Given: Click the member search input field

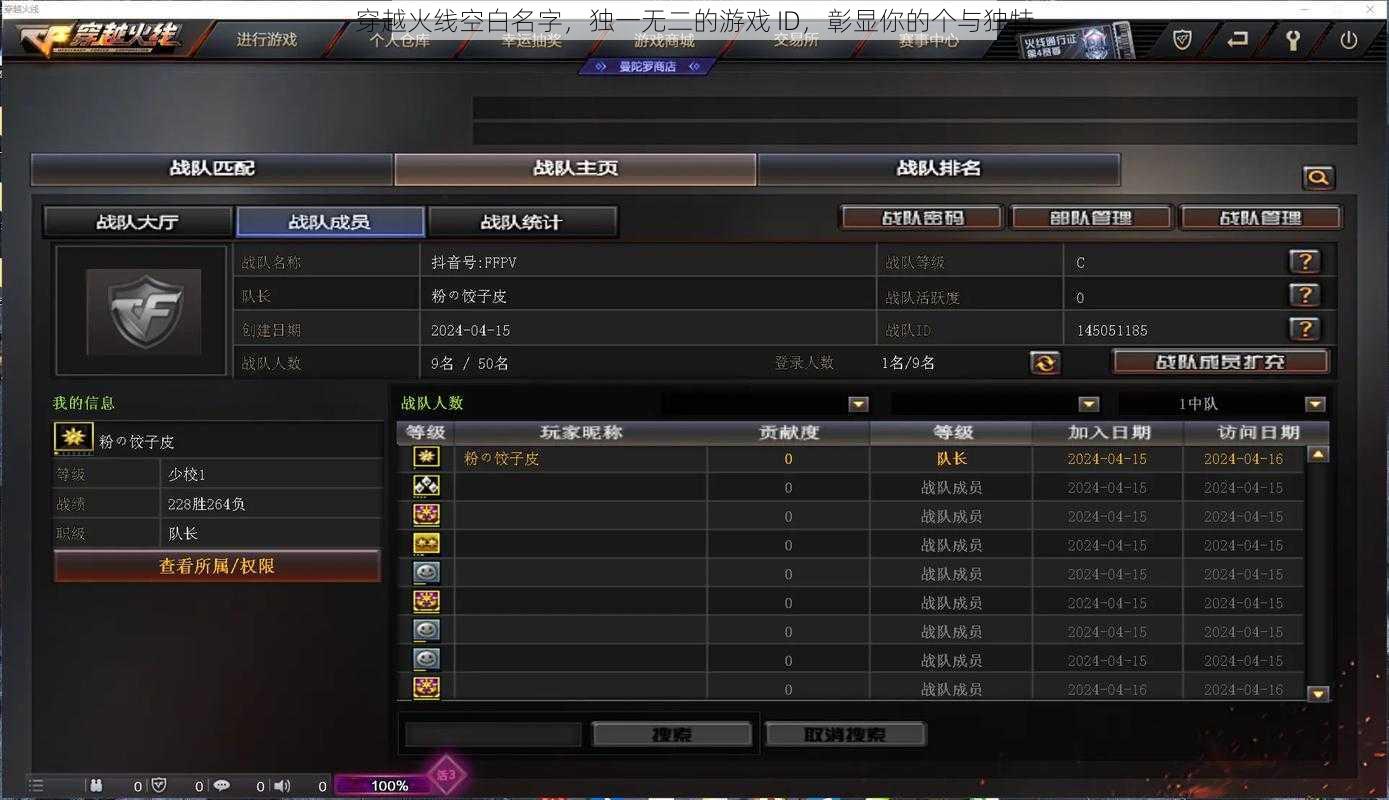Looking at the screenshot, I should pyautogui.click(x=493, y=735).
